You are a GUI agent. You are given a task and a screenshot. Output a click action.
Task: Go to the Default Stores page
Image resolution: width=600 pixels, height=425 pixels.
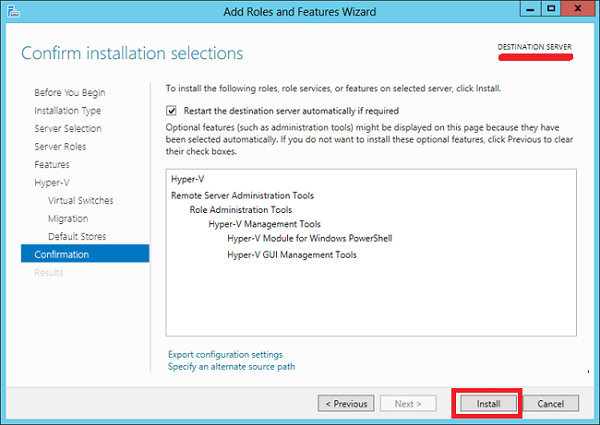coord(77,237)
